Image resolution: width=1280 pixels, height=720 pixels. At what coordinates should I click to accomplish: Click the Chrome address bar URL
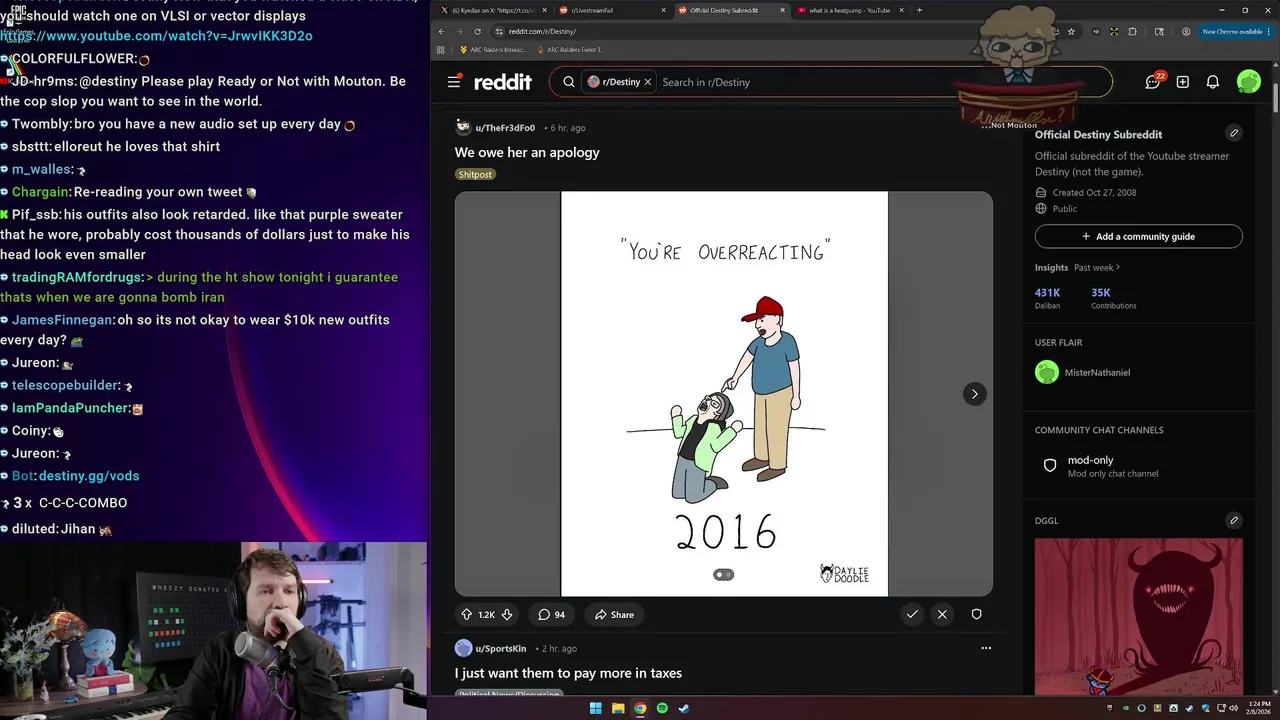[x=542, y=31]
